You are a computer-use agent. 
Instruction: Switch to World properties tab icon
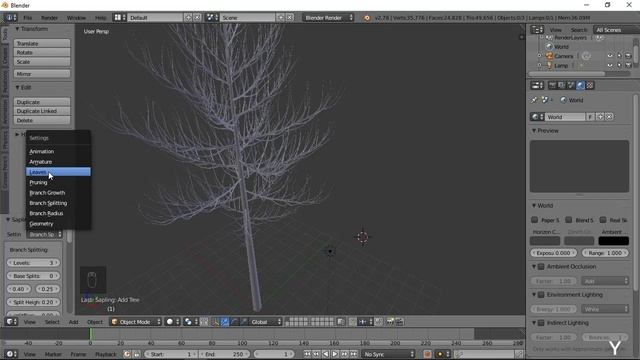580,85
